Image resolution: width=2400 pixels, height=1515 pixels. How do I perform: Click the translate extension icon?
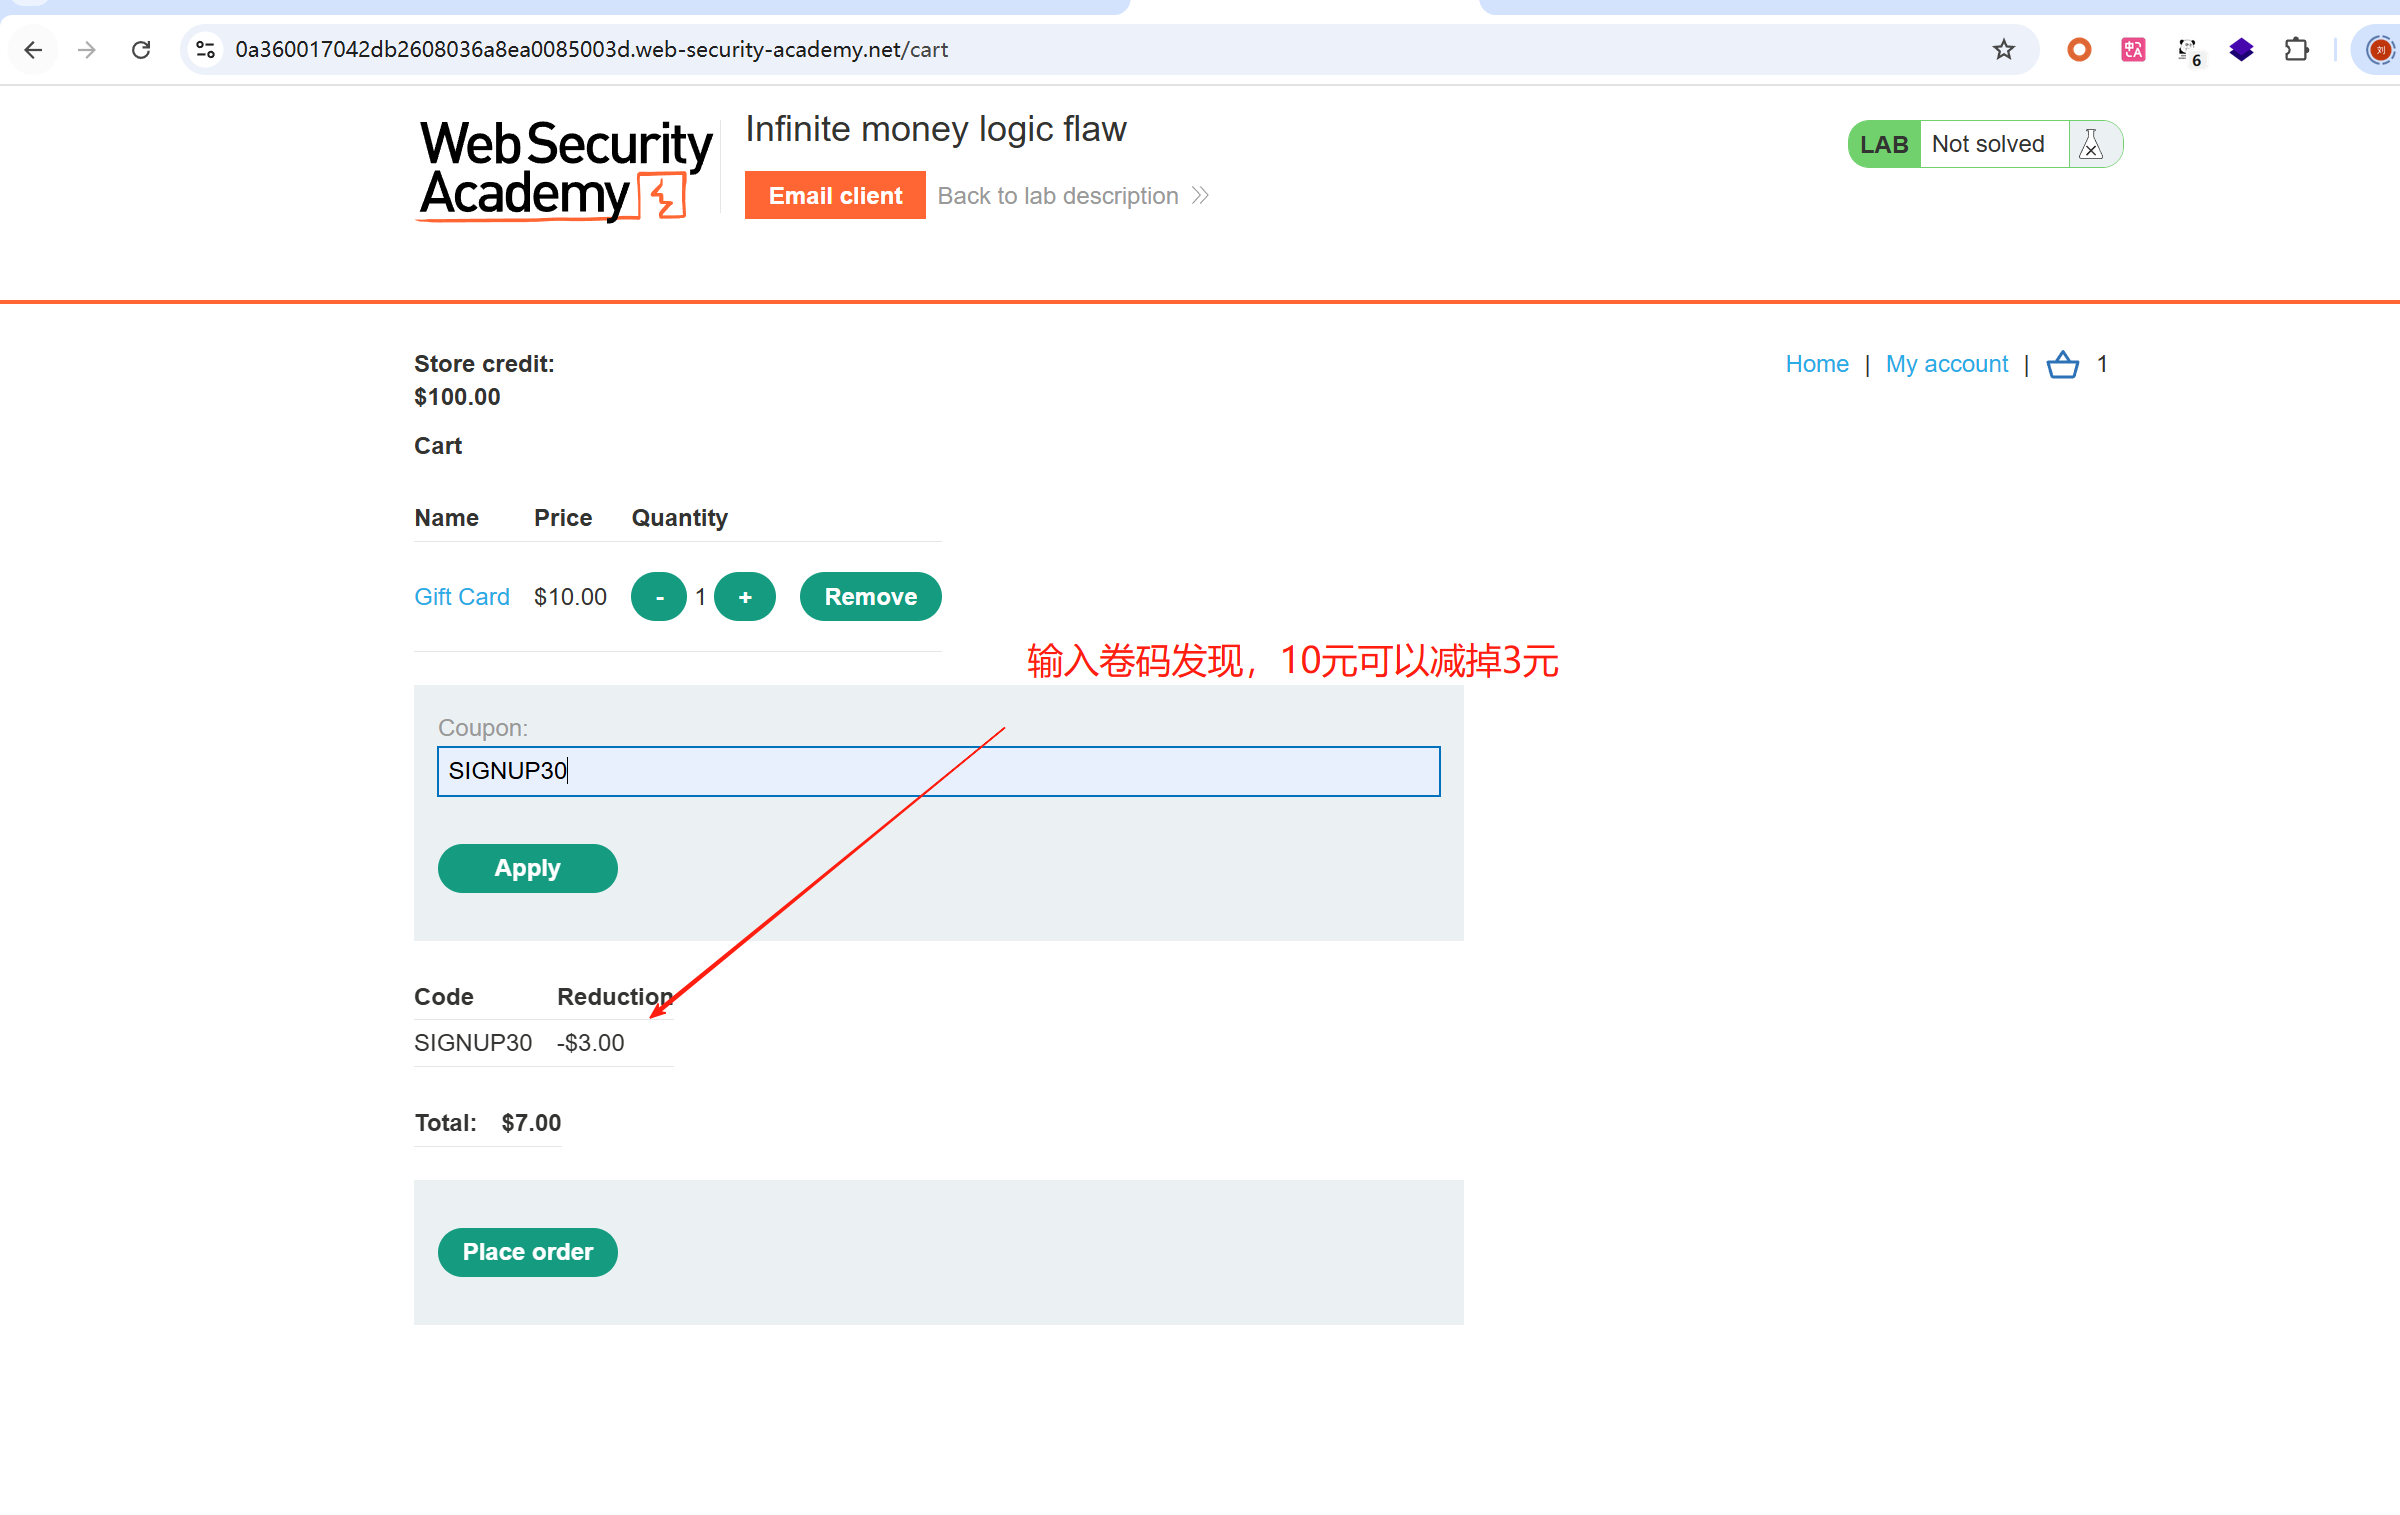pos(2133,50)
